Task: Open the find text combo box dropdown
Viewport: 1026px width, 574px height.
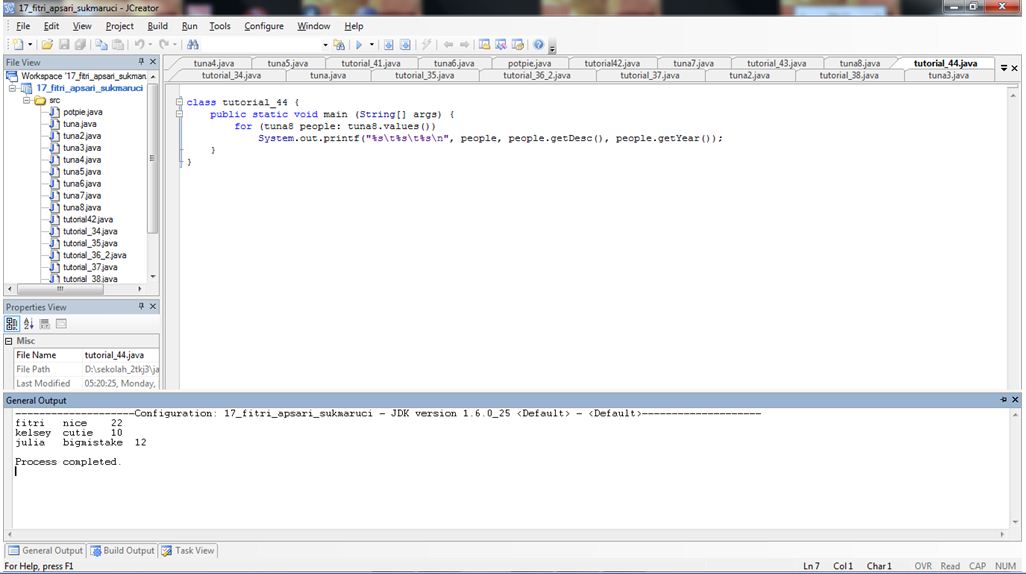Action: click(x=325, y=45)
